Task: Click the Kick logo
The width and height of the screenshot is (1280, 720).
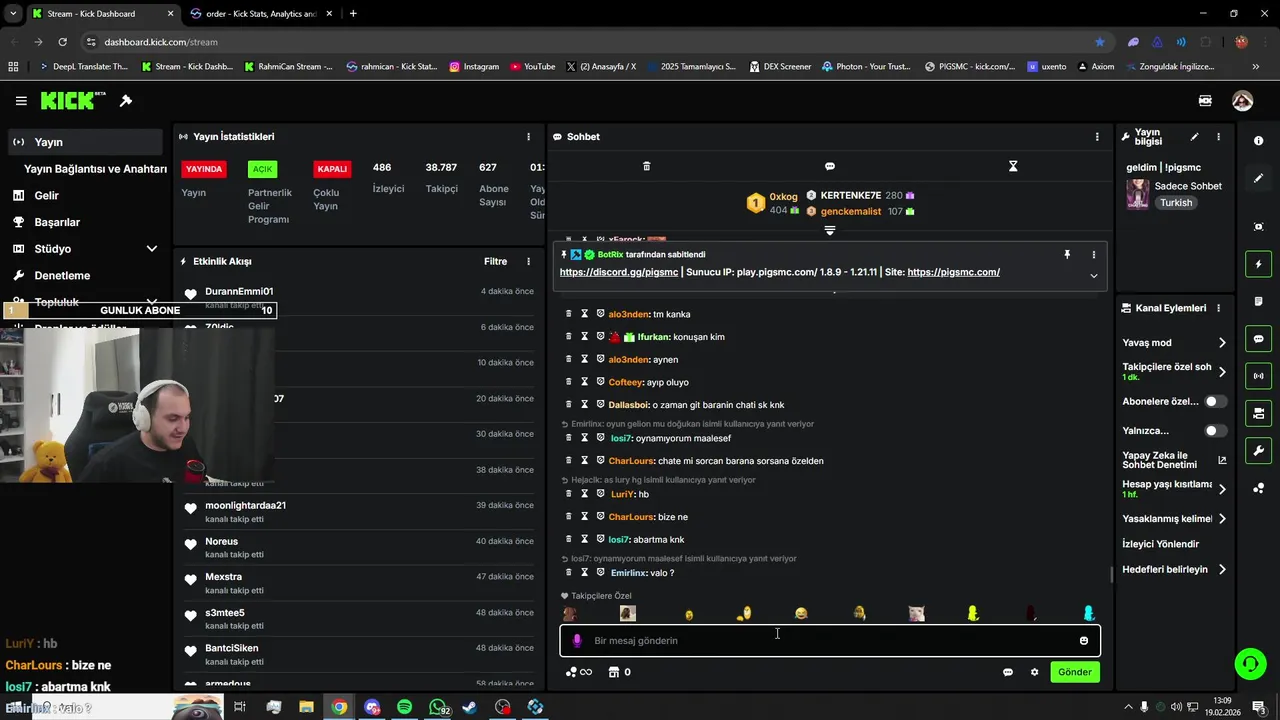Action: click(x=72, y=100)
